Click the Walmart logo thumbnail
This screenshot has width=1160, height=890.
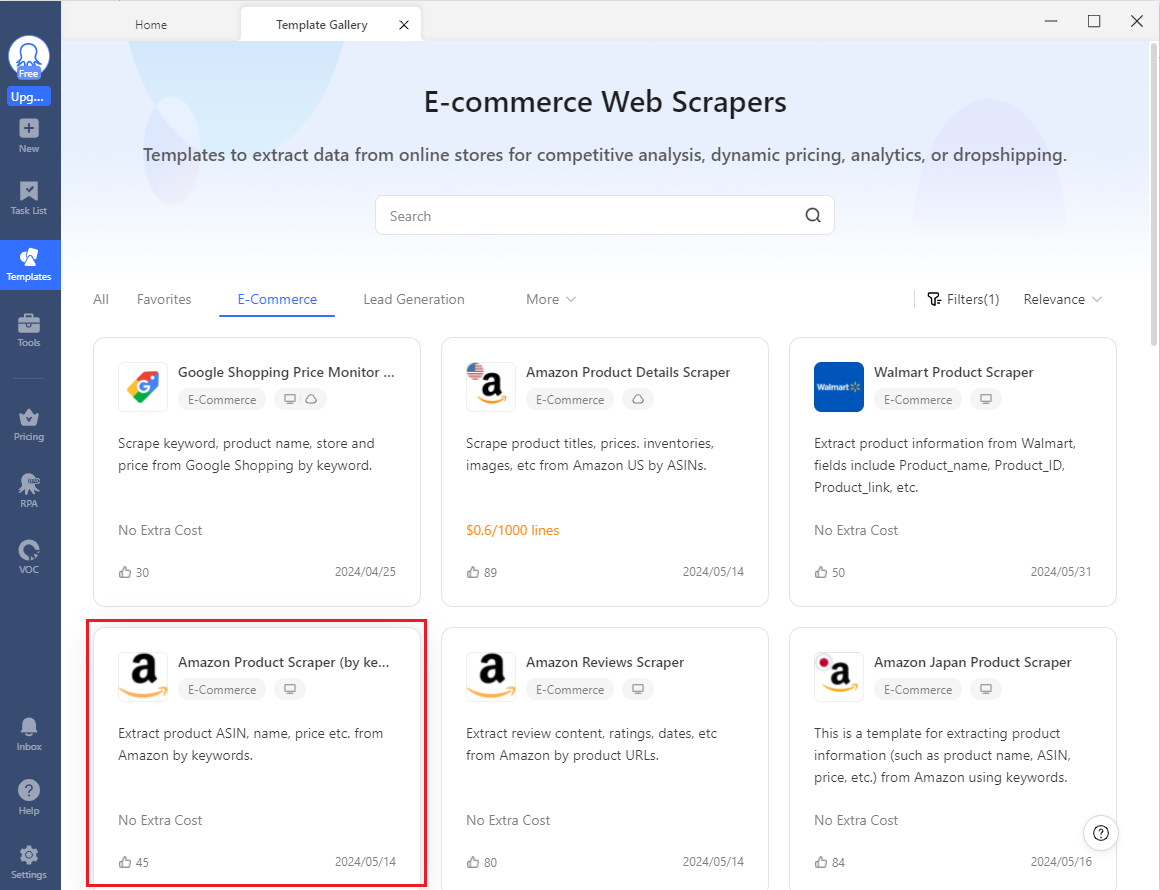coord(839,387)
